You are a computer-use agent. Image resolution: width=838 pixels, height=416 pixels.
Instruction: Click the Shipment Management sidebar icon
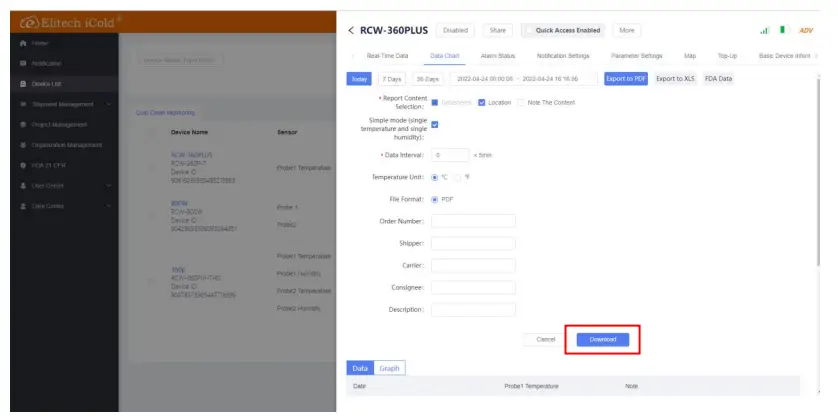[23, 104]
